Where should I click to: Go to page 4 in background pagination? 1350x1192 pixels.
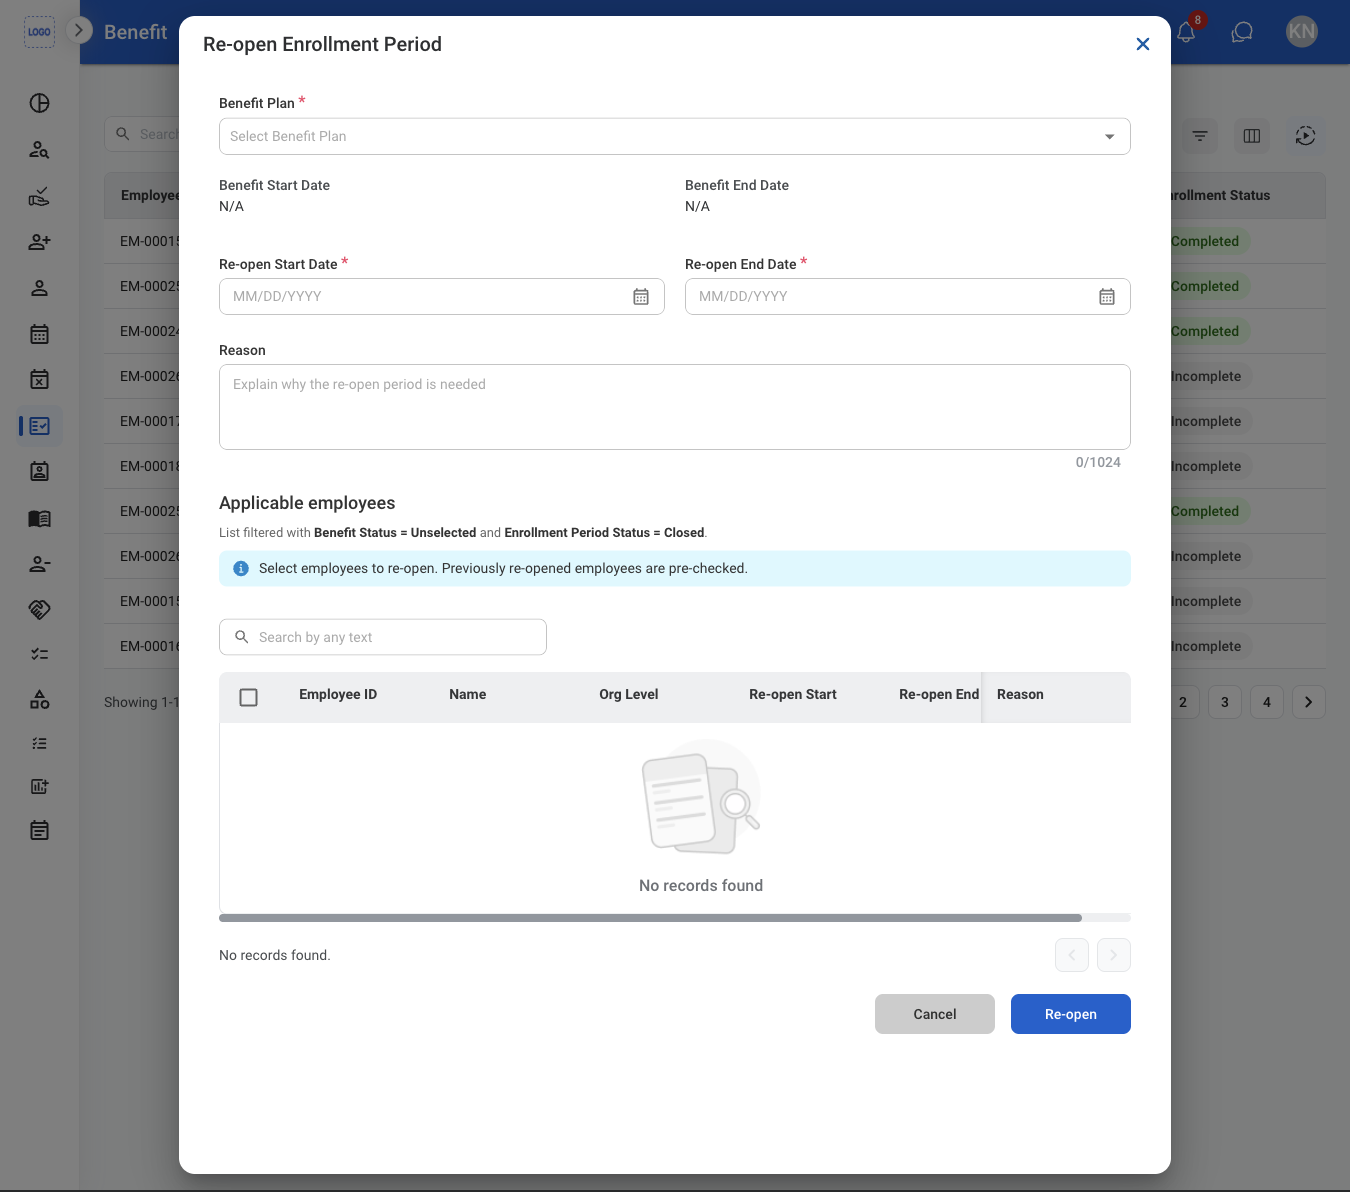tap(1267, 702)
